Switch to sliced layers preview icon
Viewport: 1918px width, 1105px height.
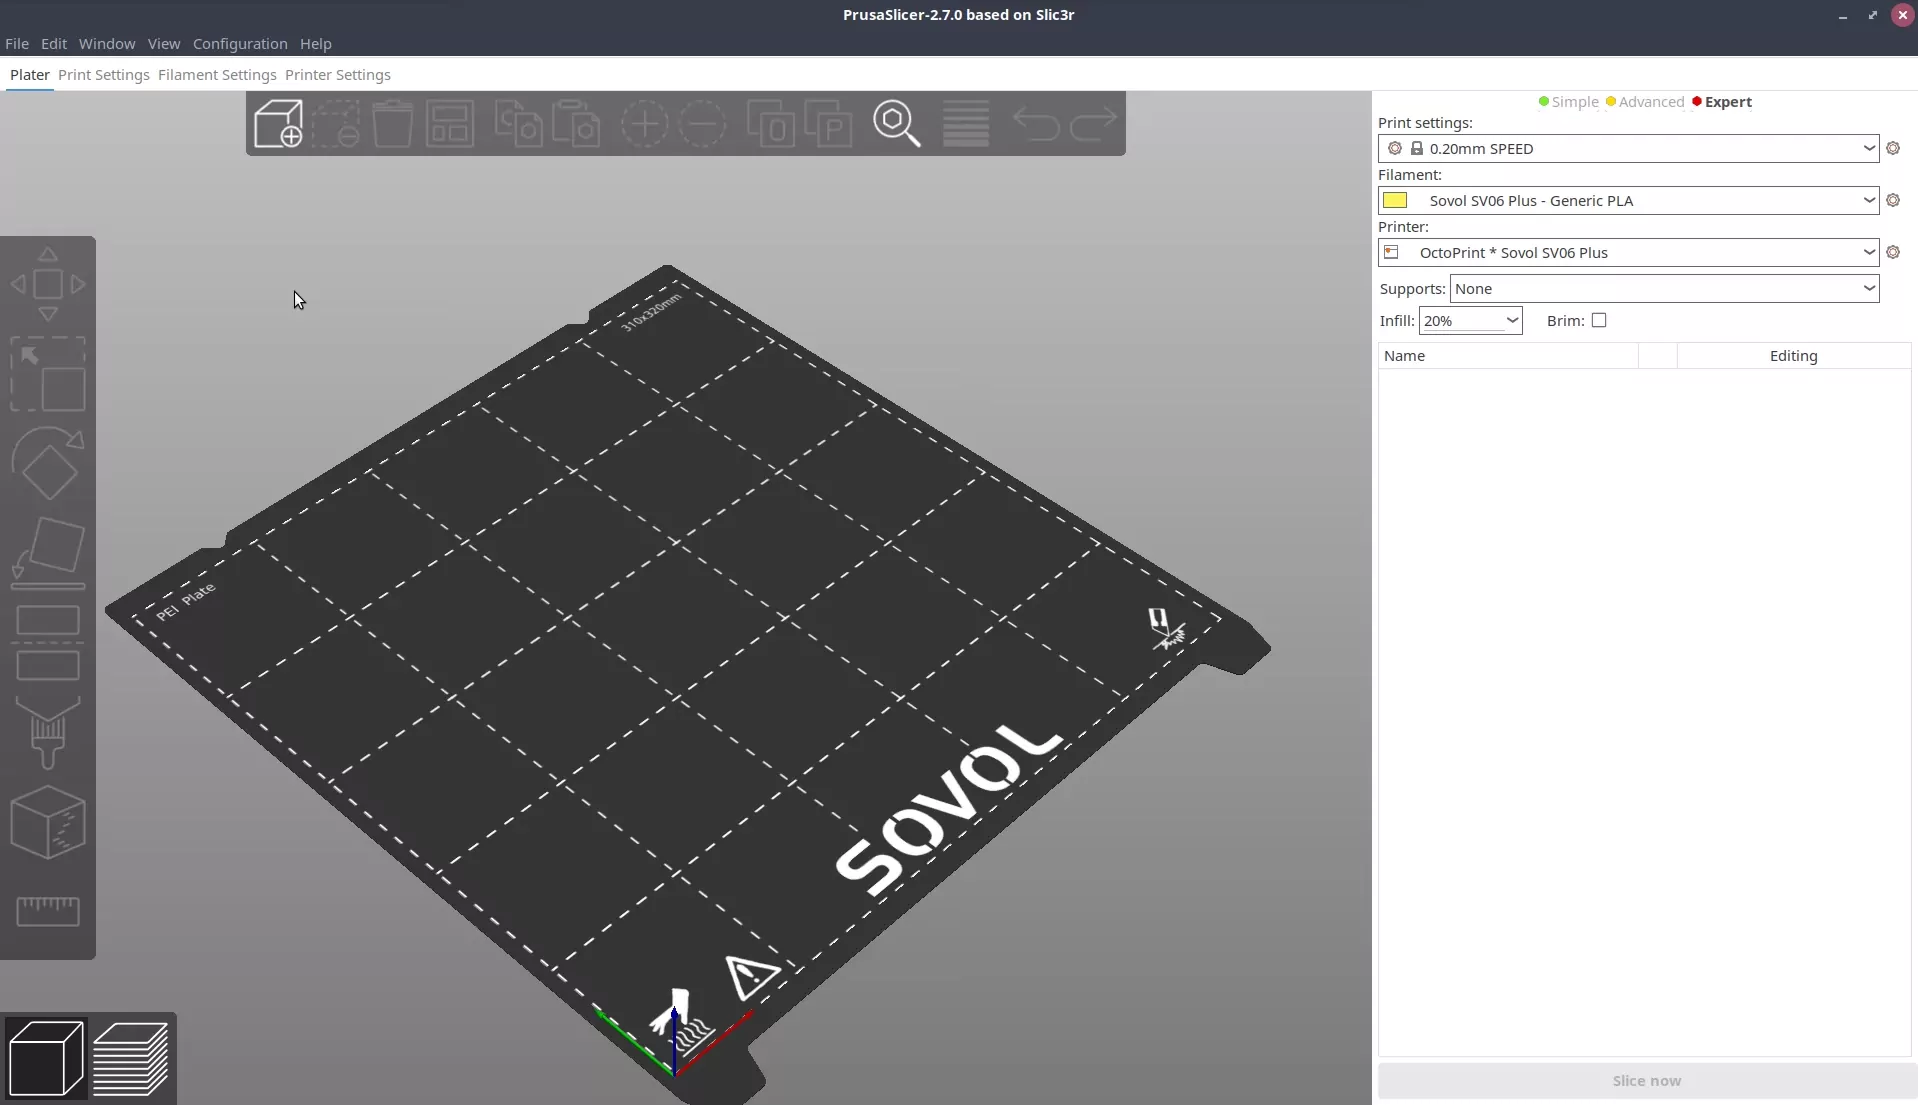pyautogui.click(x=131, y=1058)
